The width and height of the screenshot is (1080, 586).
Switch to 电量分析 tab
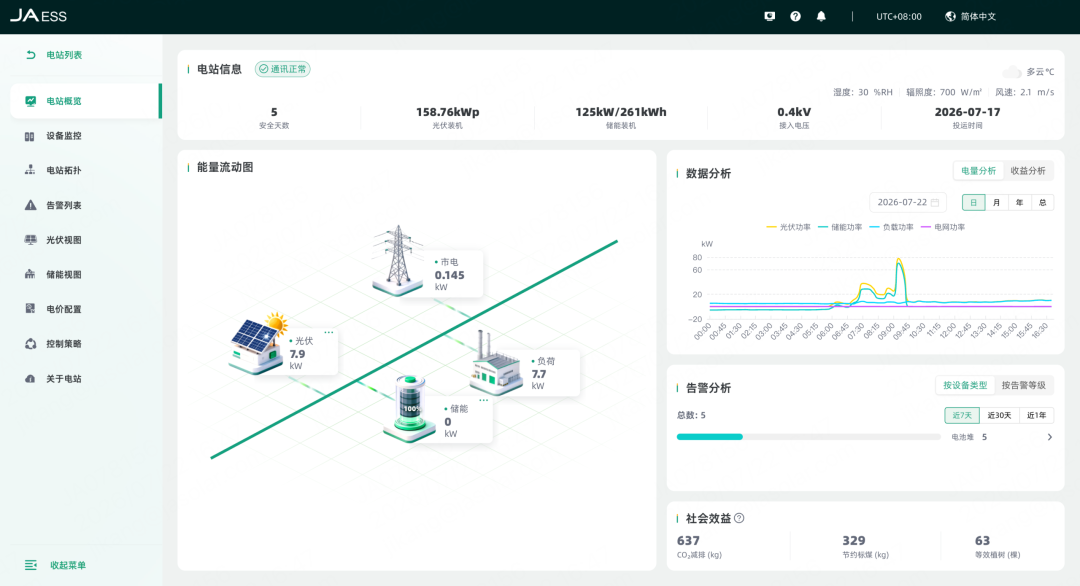pyautogui.click(x=978, y=171)
